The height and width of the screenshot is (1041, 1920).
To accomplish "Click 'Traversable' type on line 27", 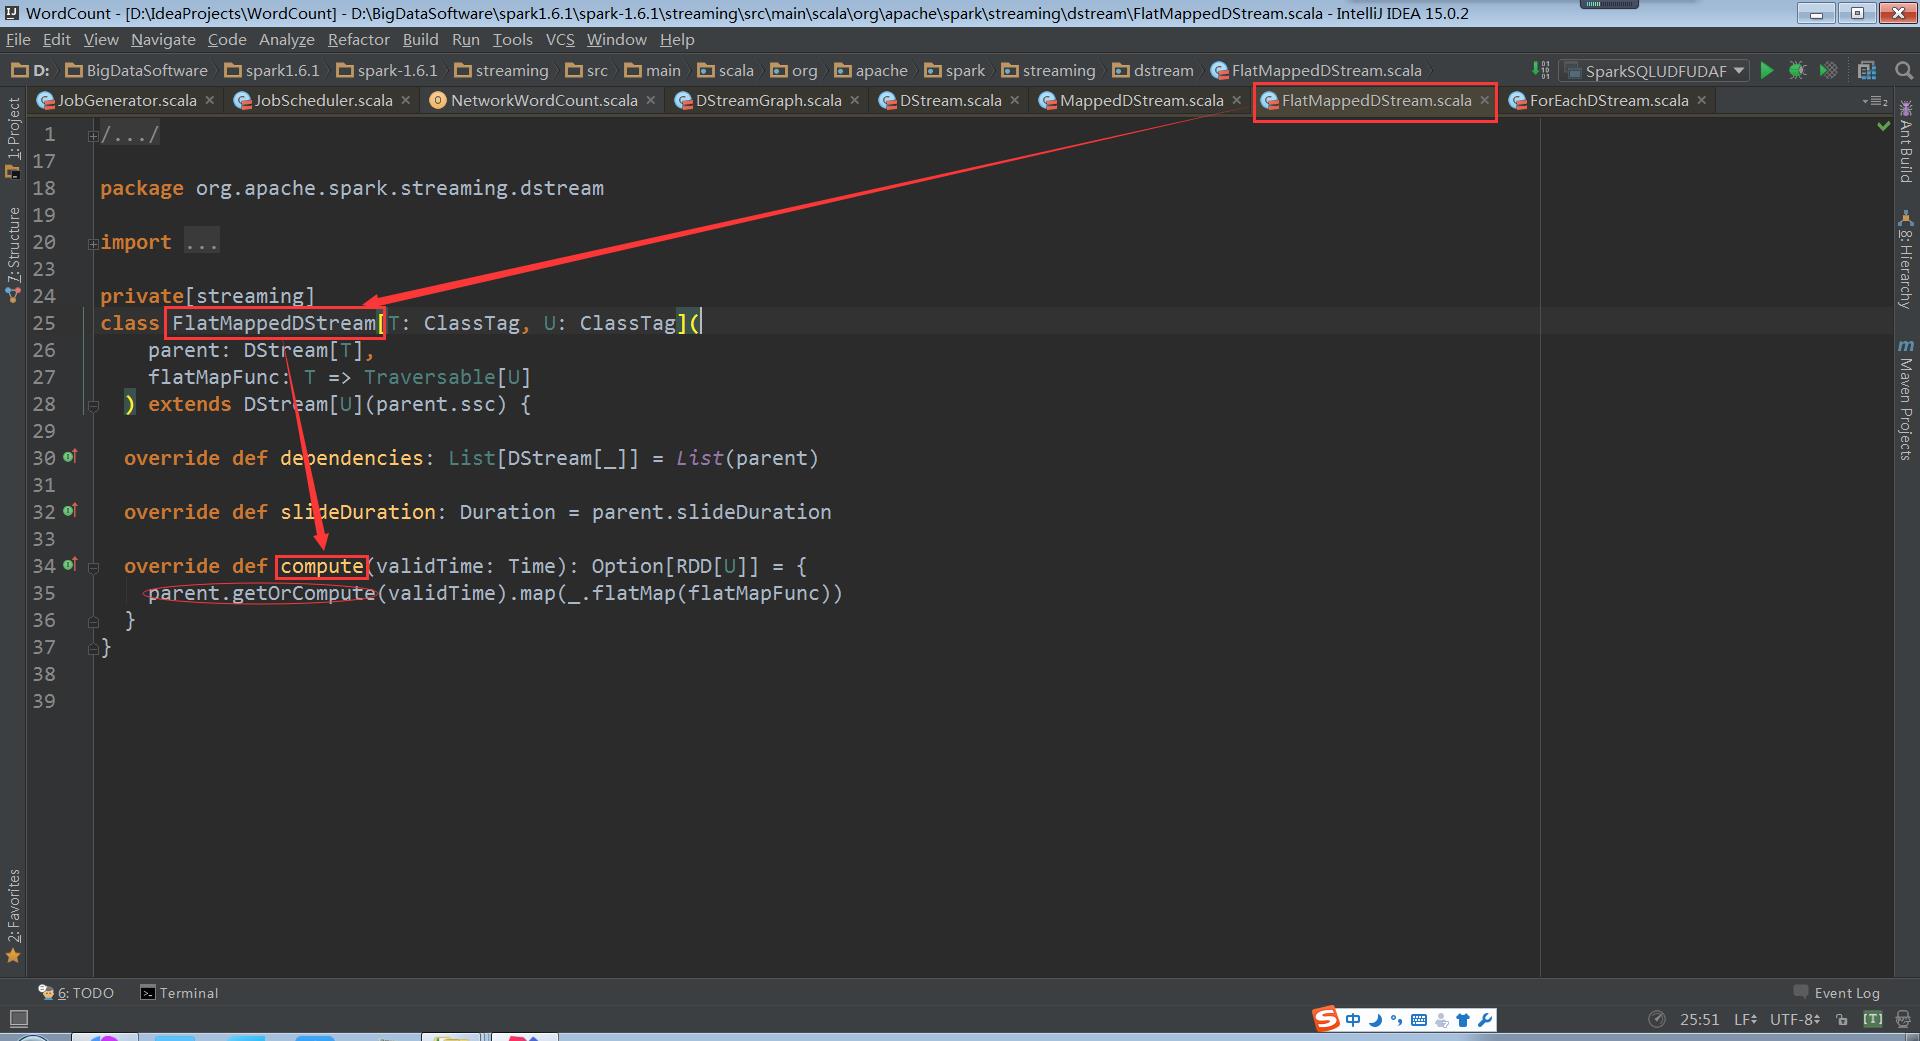I will coord(429,377).
